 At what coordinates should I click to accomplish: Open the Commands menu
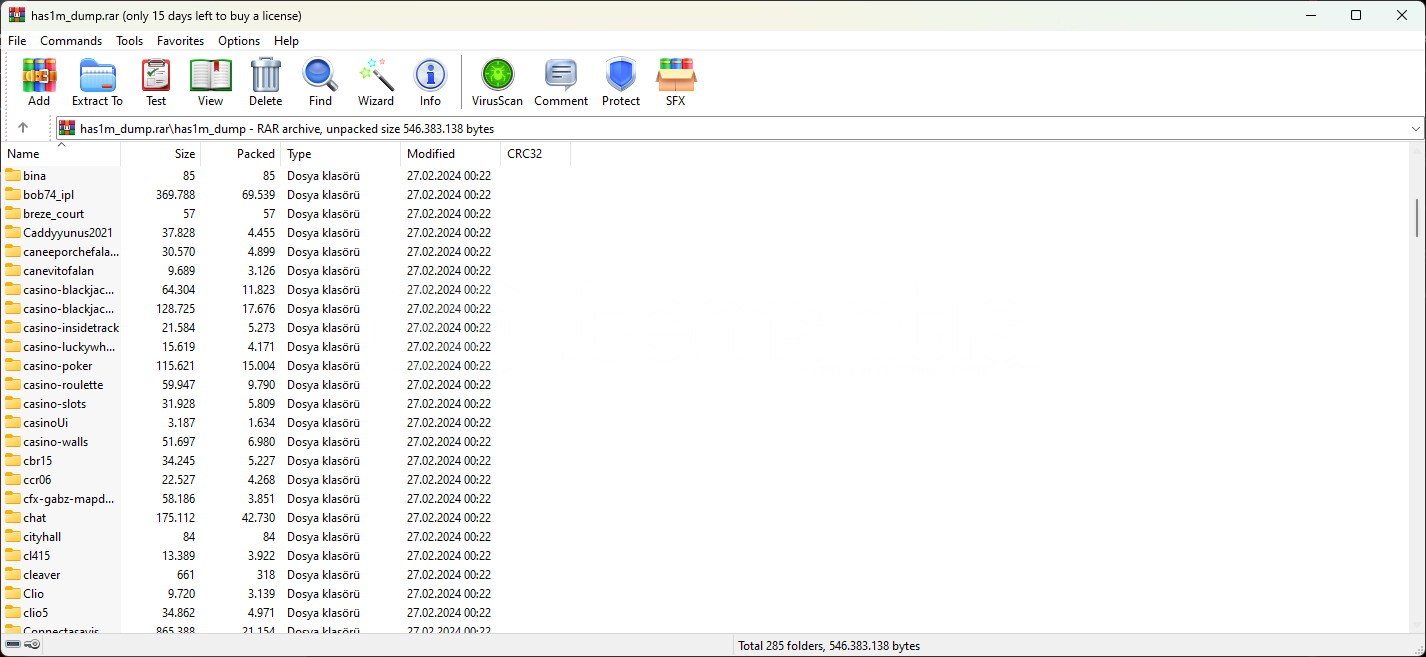pyautogui.click(x=71, y=41)
